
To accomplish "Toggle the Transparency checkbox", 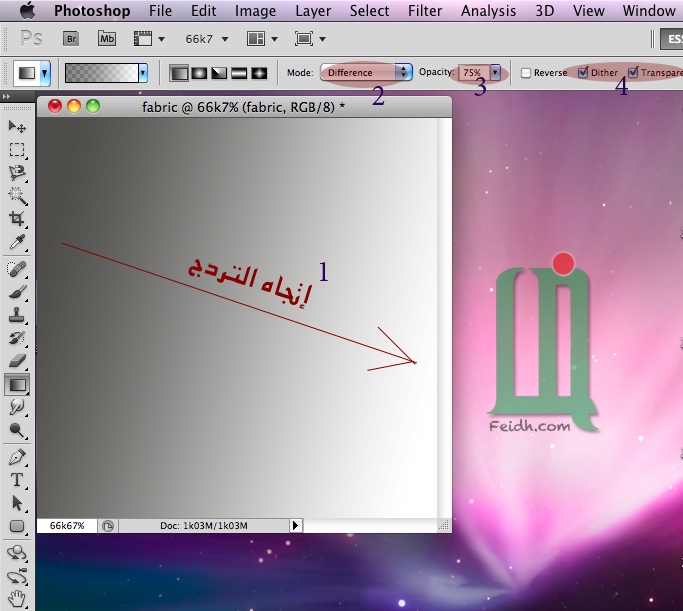I will pos(633,72).
